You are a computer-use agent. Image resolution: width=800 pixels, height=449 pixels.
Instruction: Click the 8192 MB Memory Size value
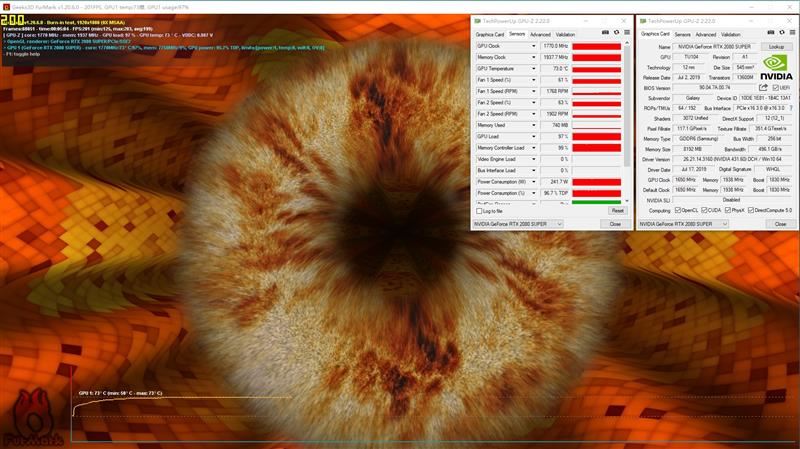click(692, 149)
